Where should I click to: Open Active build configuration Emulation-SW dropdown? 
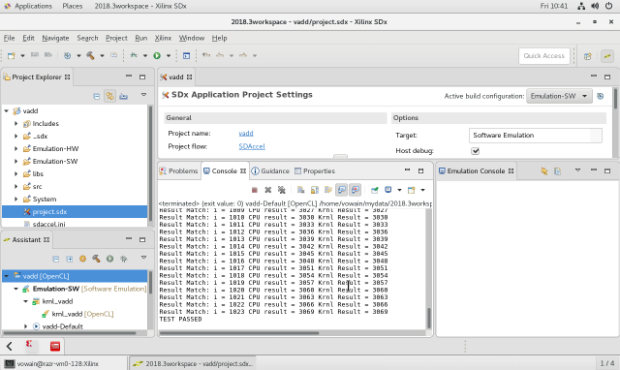559,96
